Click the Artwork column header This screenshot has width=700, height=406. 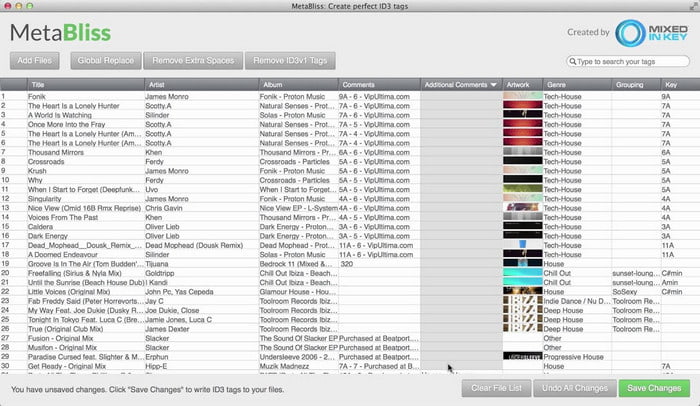[522, 85]
